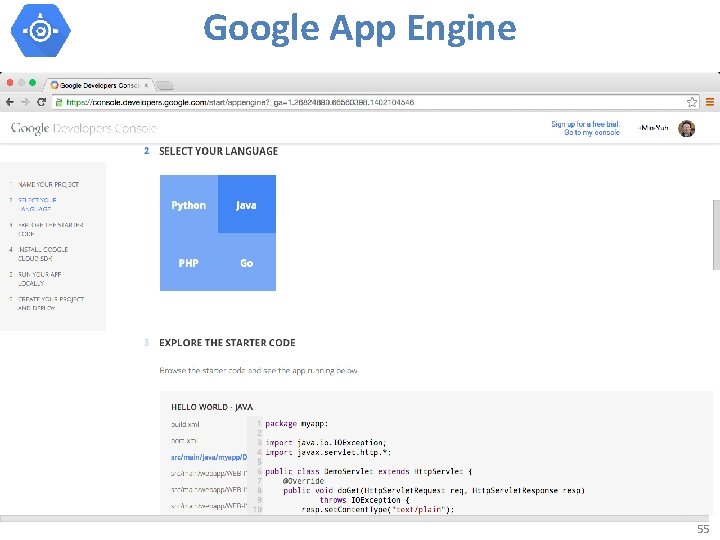Reload the page with the refresh icon
Screen dimensions: 720x540
pos(41,102)
